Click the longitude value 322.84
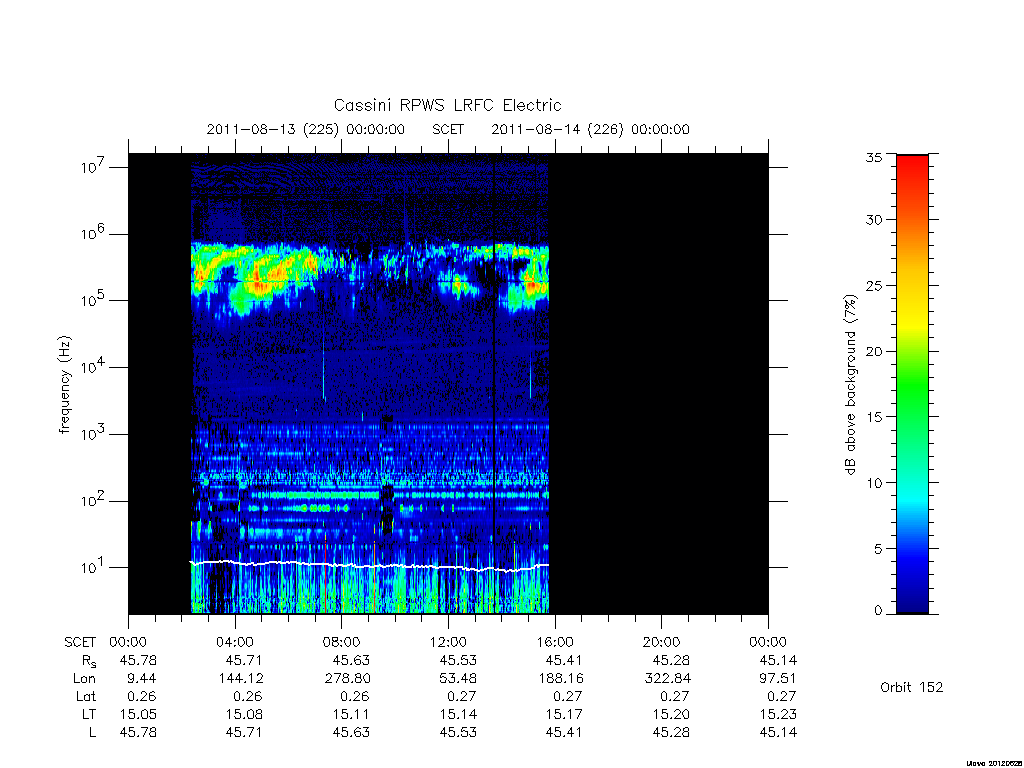 click(667, 679)
